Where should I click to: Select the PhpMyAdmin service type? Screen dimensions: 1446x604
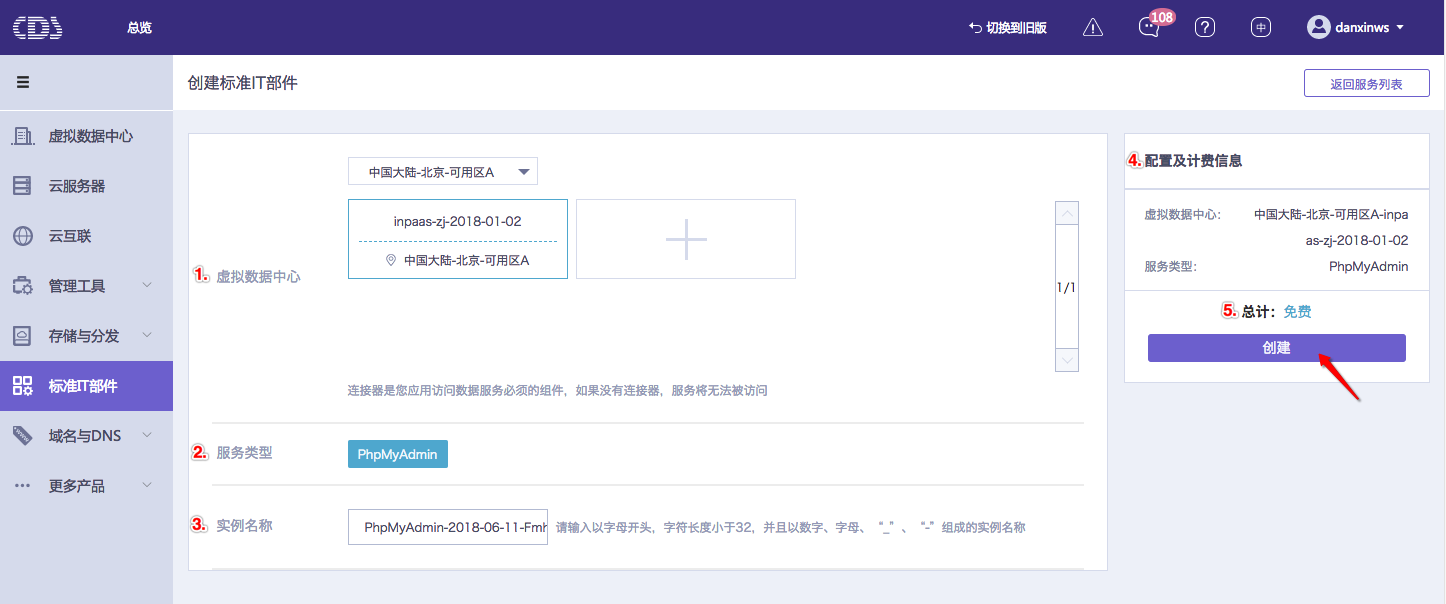[398, 454]
